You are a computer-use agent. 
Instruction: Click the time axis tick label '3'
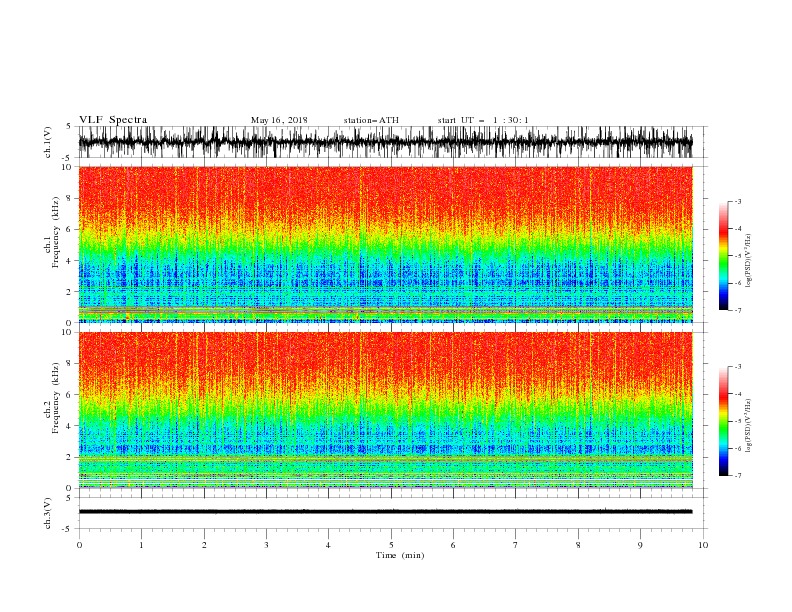tap(266, 545)
